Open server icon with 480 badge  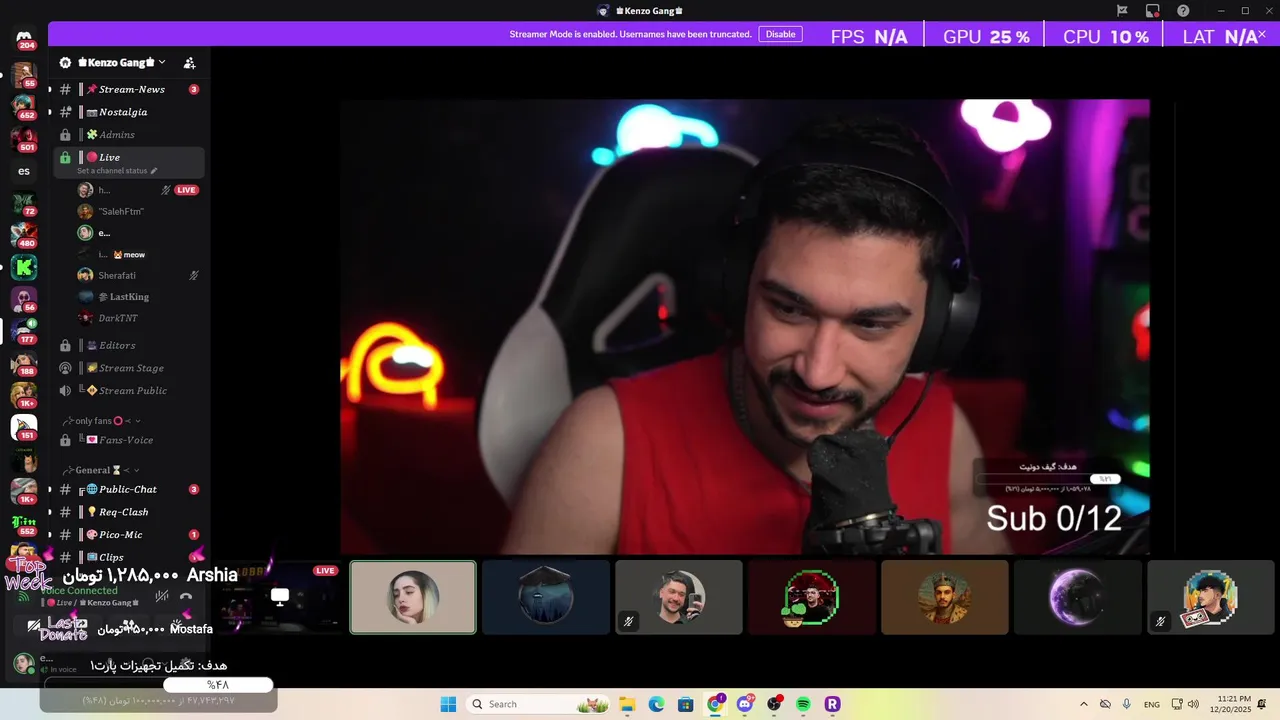[x=24, y=235]
